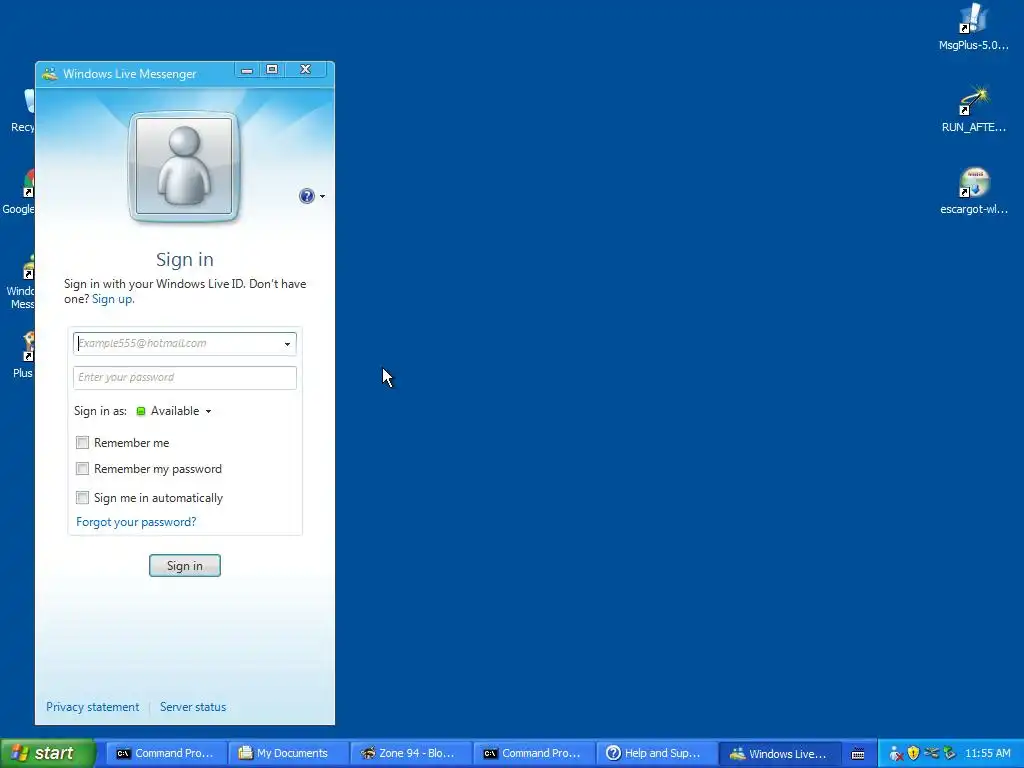Click the profile display picture frame
The height and width of the screenshot is (768, 1024).
click(185, 167)
